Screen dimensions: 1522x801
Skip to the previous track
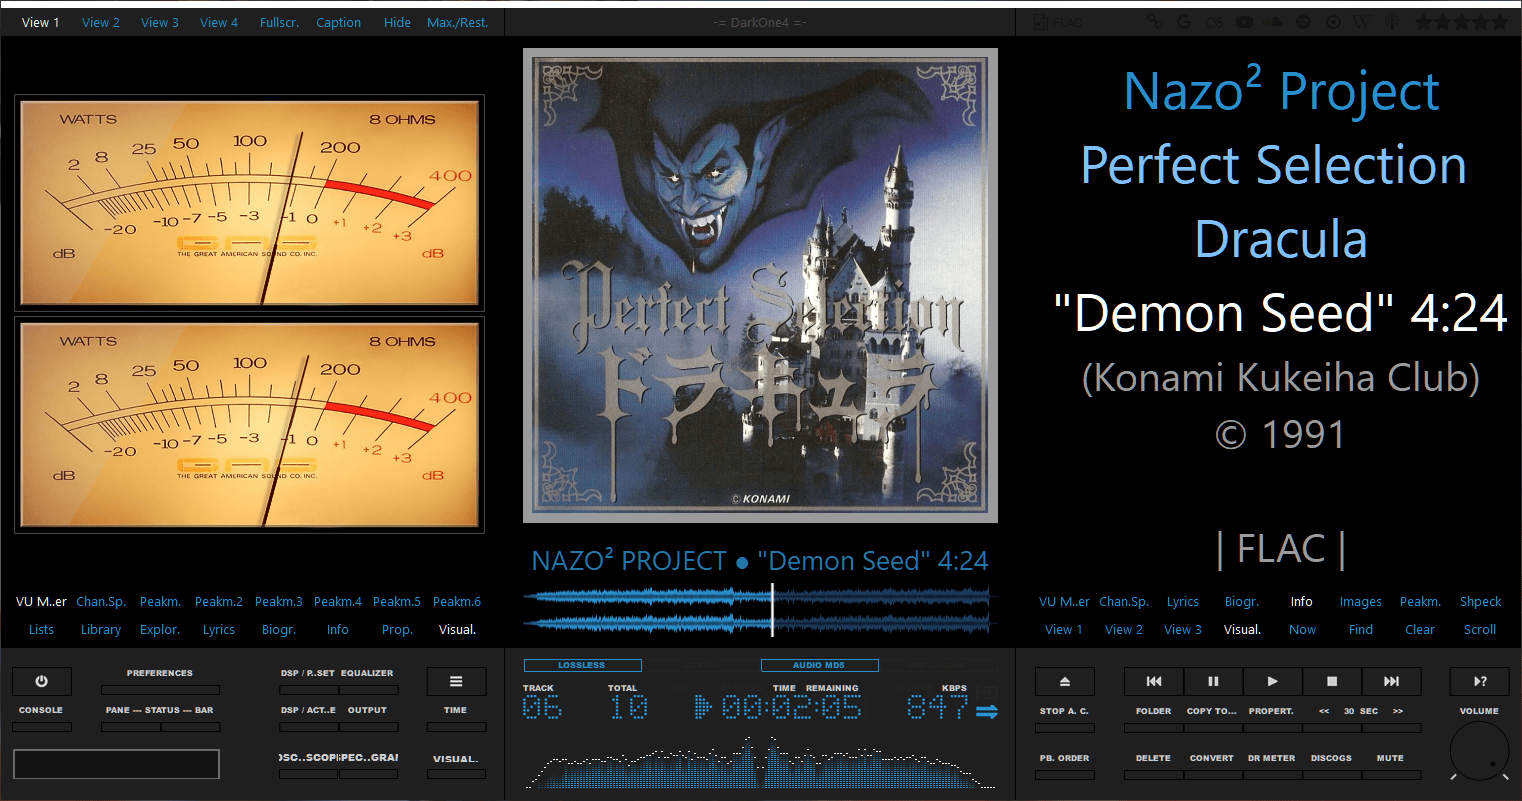(1154, 681)
